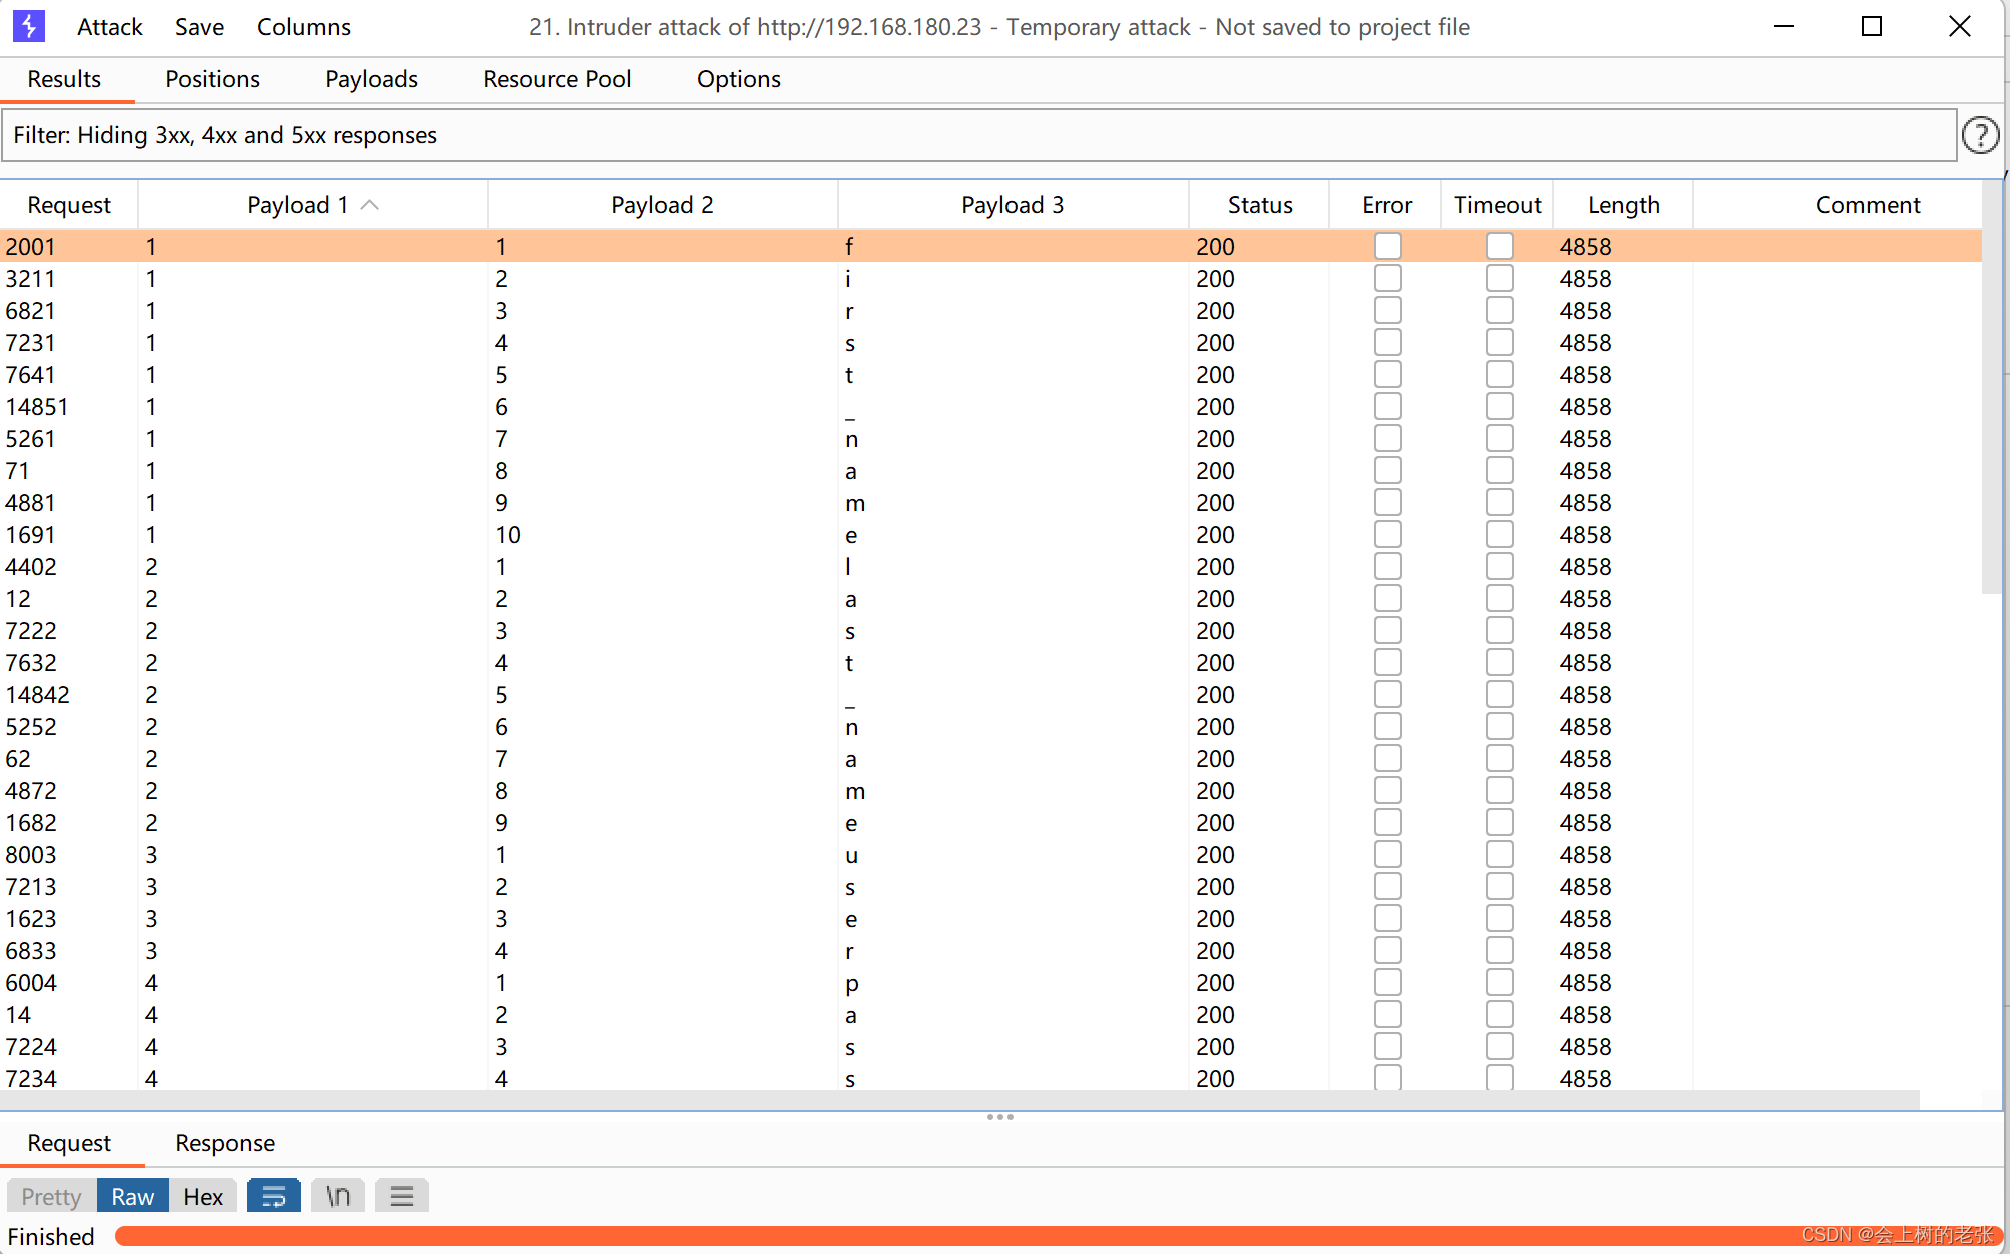
Task: Select request 71 row
Action: pos(991,470)
